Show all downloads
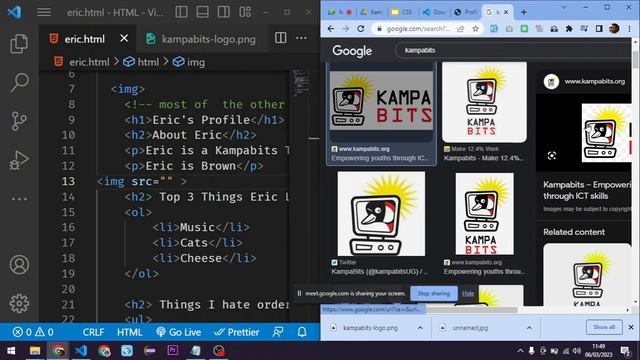This screenshot has height=360, width=640. coord(604,327)
